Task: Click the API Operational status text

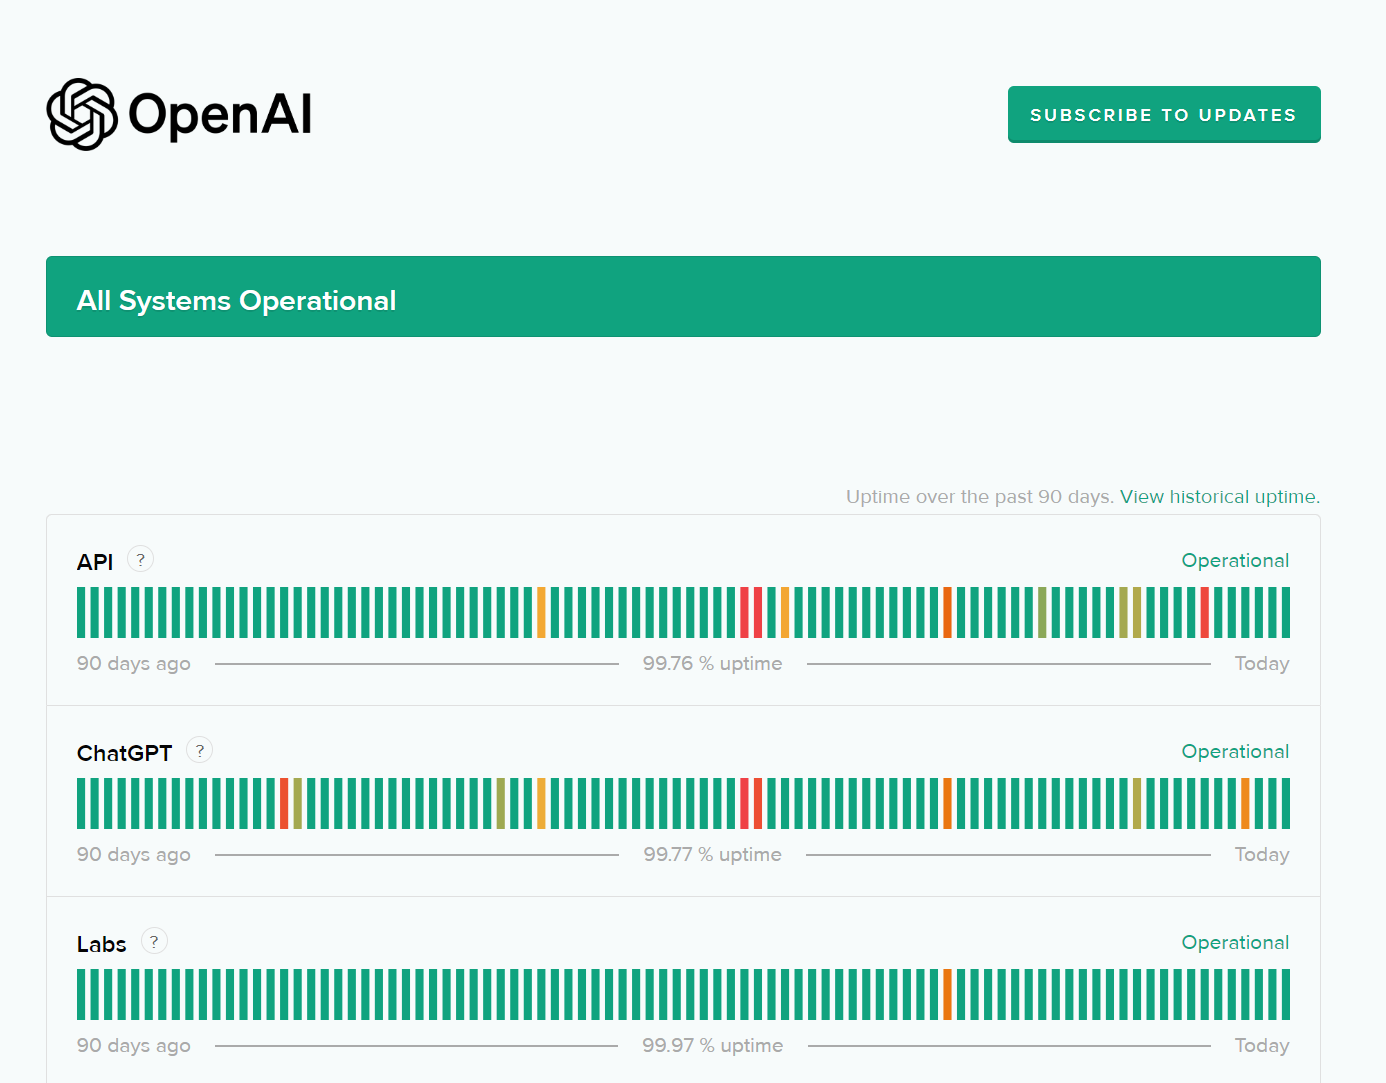Action: [x=1235, y=561]
